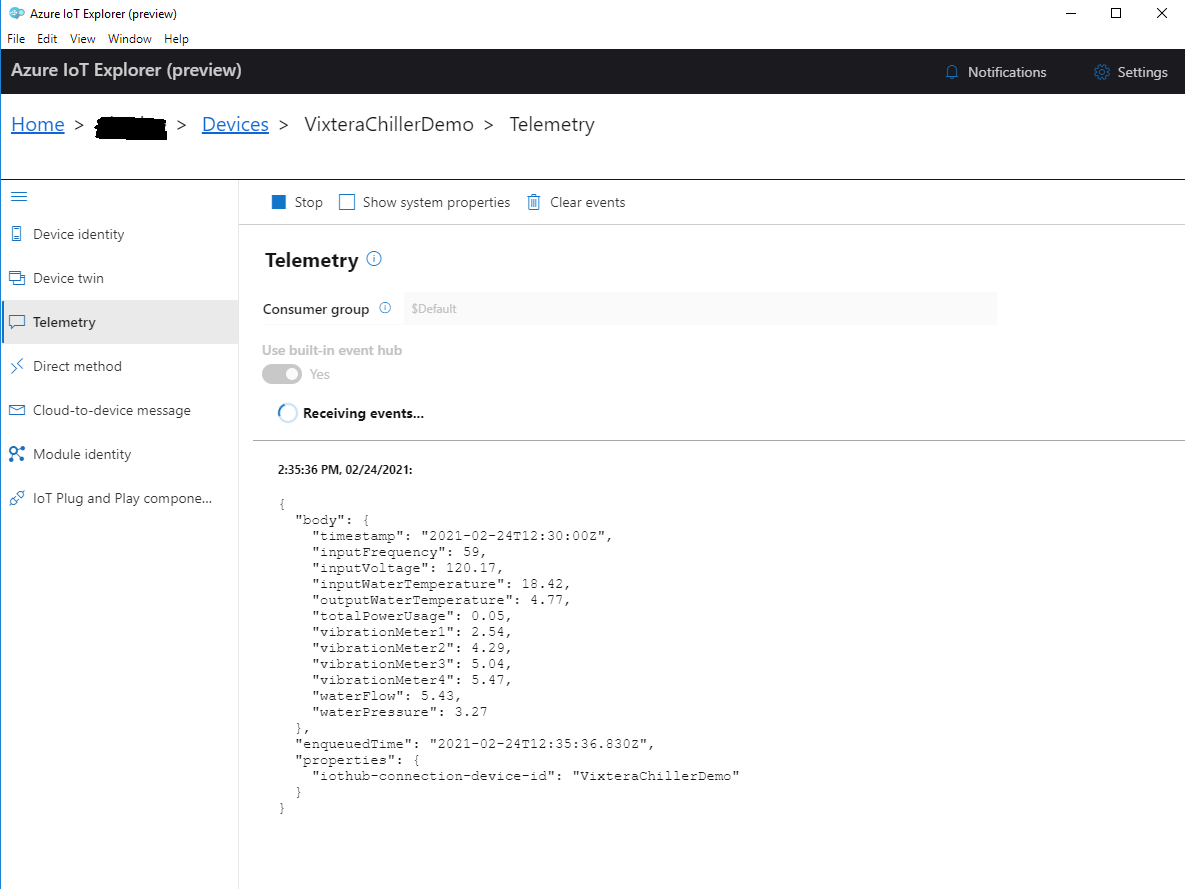The height and width of the screenshot is (889, 1185).
Task: Open the Help menu
Action: [x=176, y=39]
